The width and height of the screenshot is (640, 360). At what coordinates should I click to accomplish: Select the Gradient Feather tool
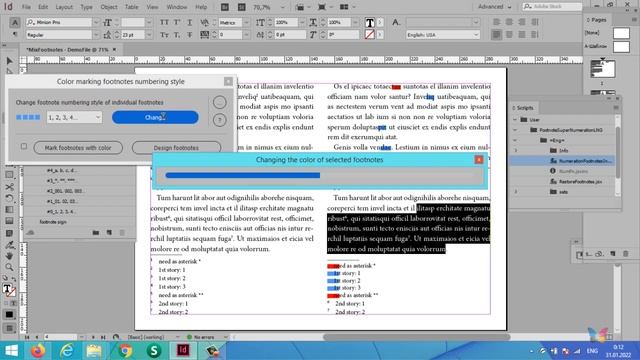pos(9,221)
